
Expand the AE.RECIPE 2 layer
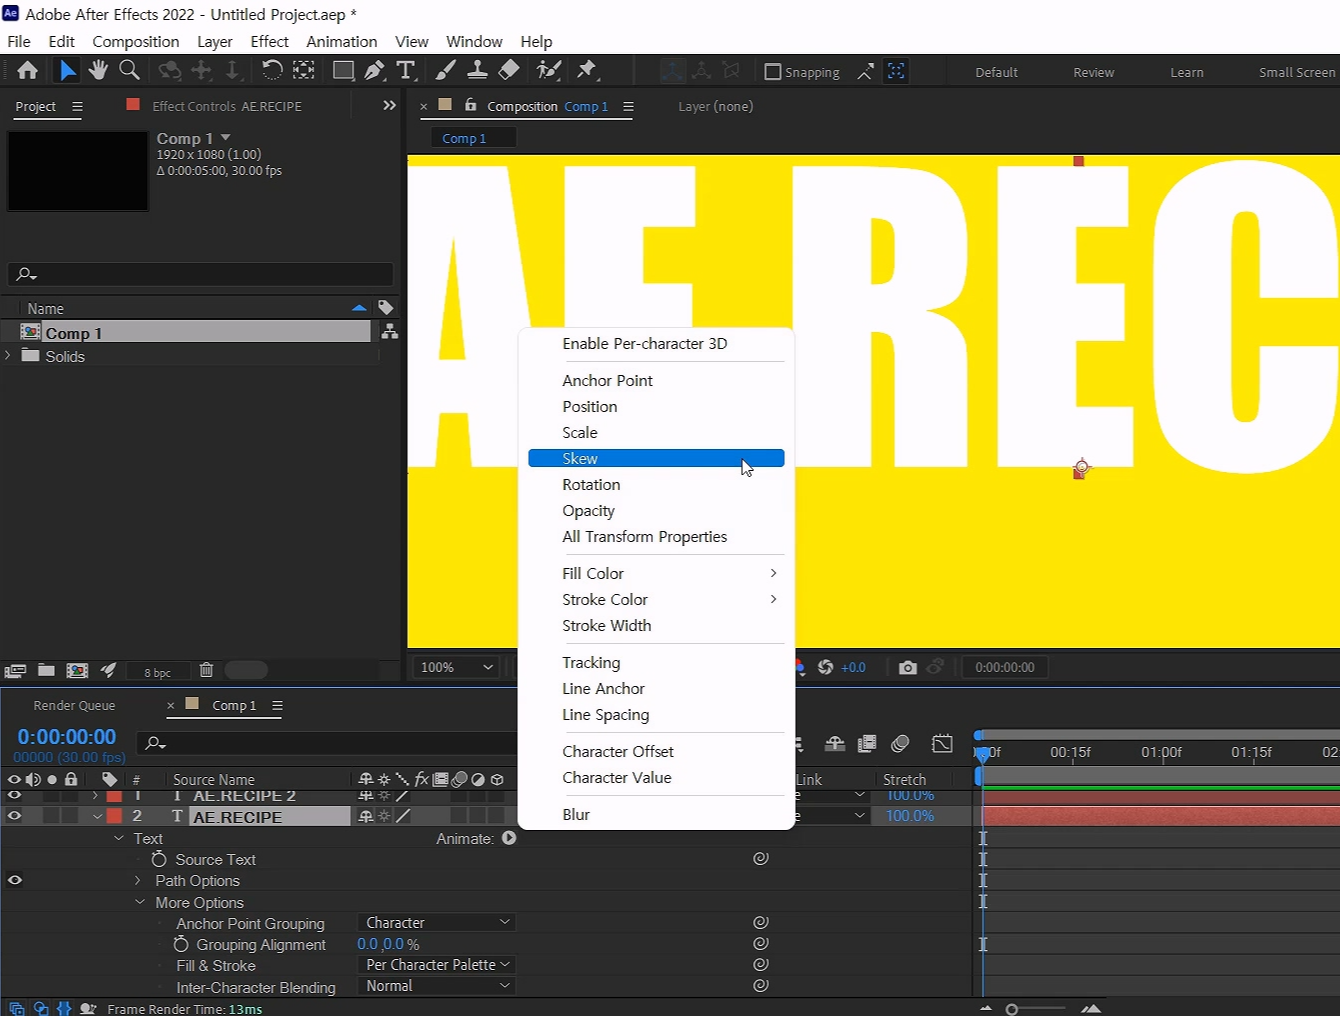click(x=96, y=796)
